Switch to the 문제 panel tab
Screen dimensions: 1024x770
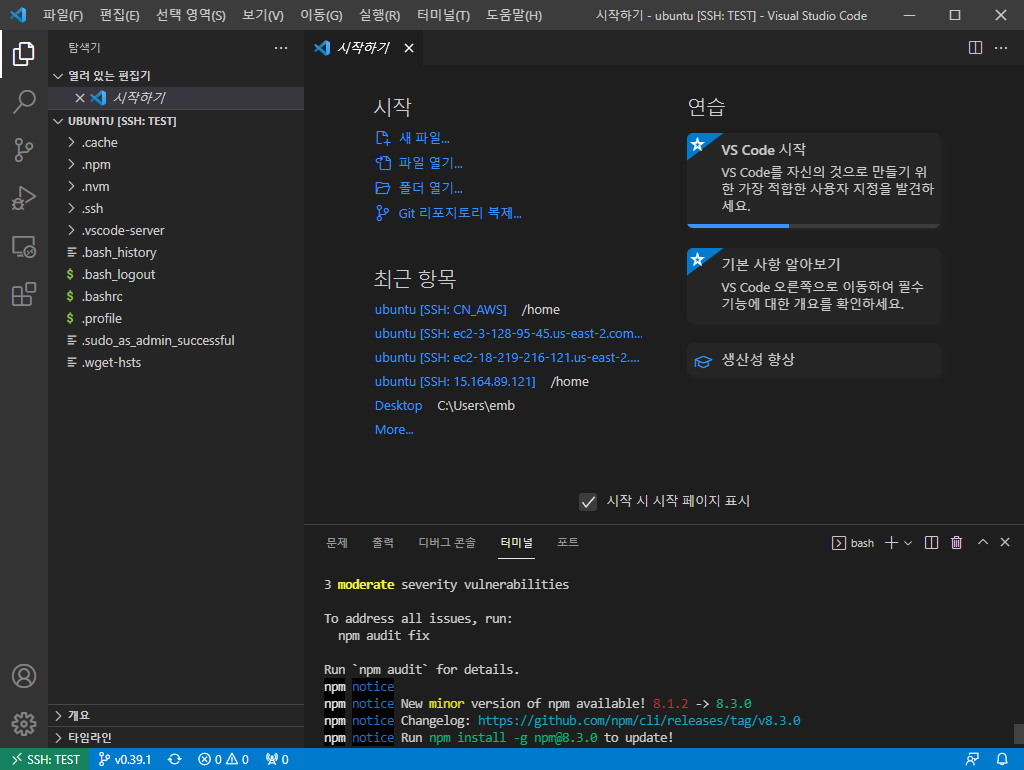(x=337, y=543)
